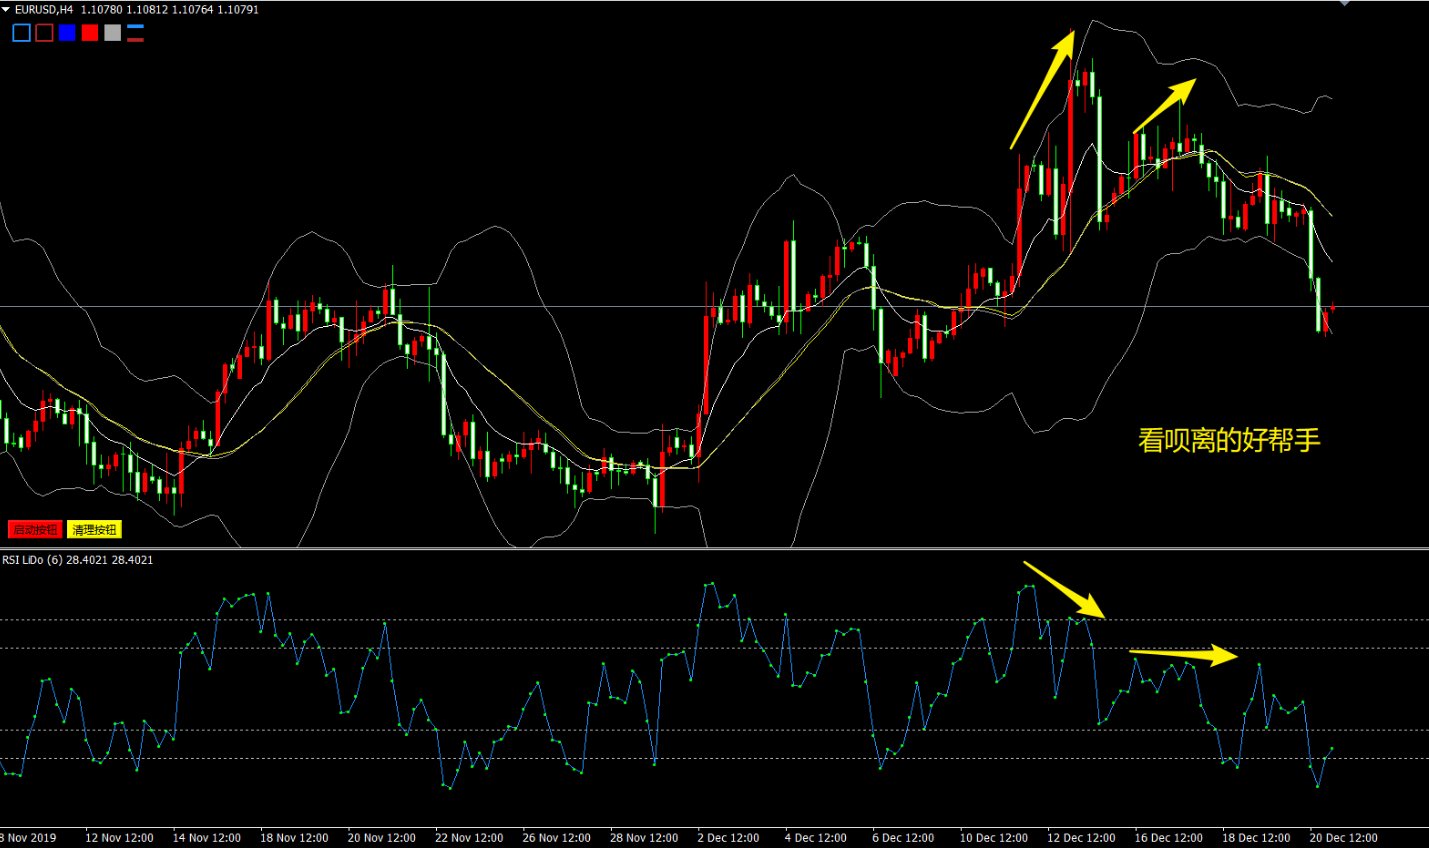Select the large yellow arrow above price peak
Image resolution: width=1429 pixels, height=848 pixels.
click(x=1042, y=90)
